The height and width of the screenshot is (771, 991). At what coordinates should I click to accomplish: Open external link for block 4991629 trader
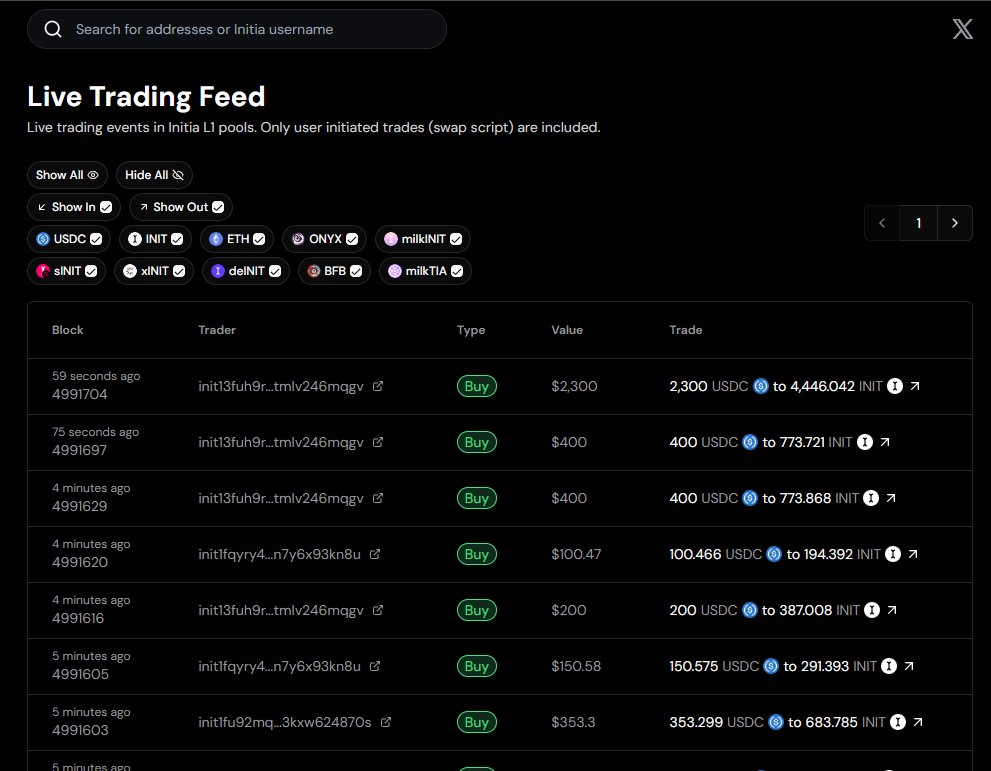378,498
